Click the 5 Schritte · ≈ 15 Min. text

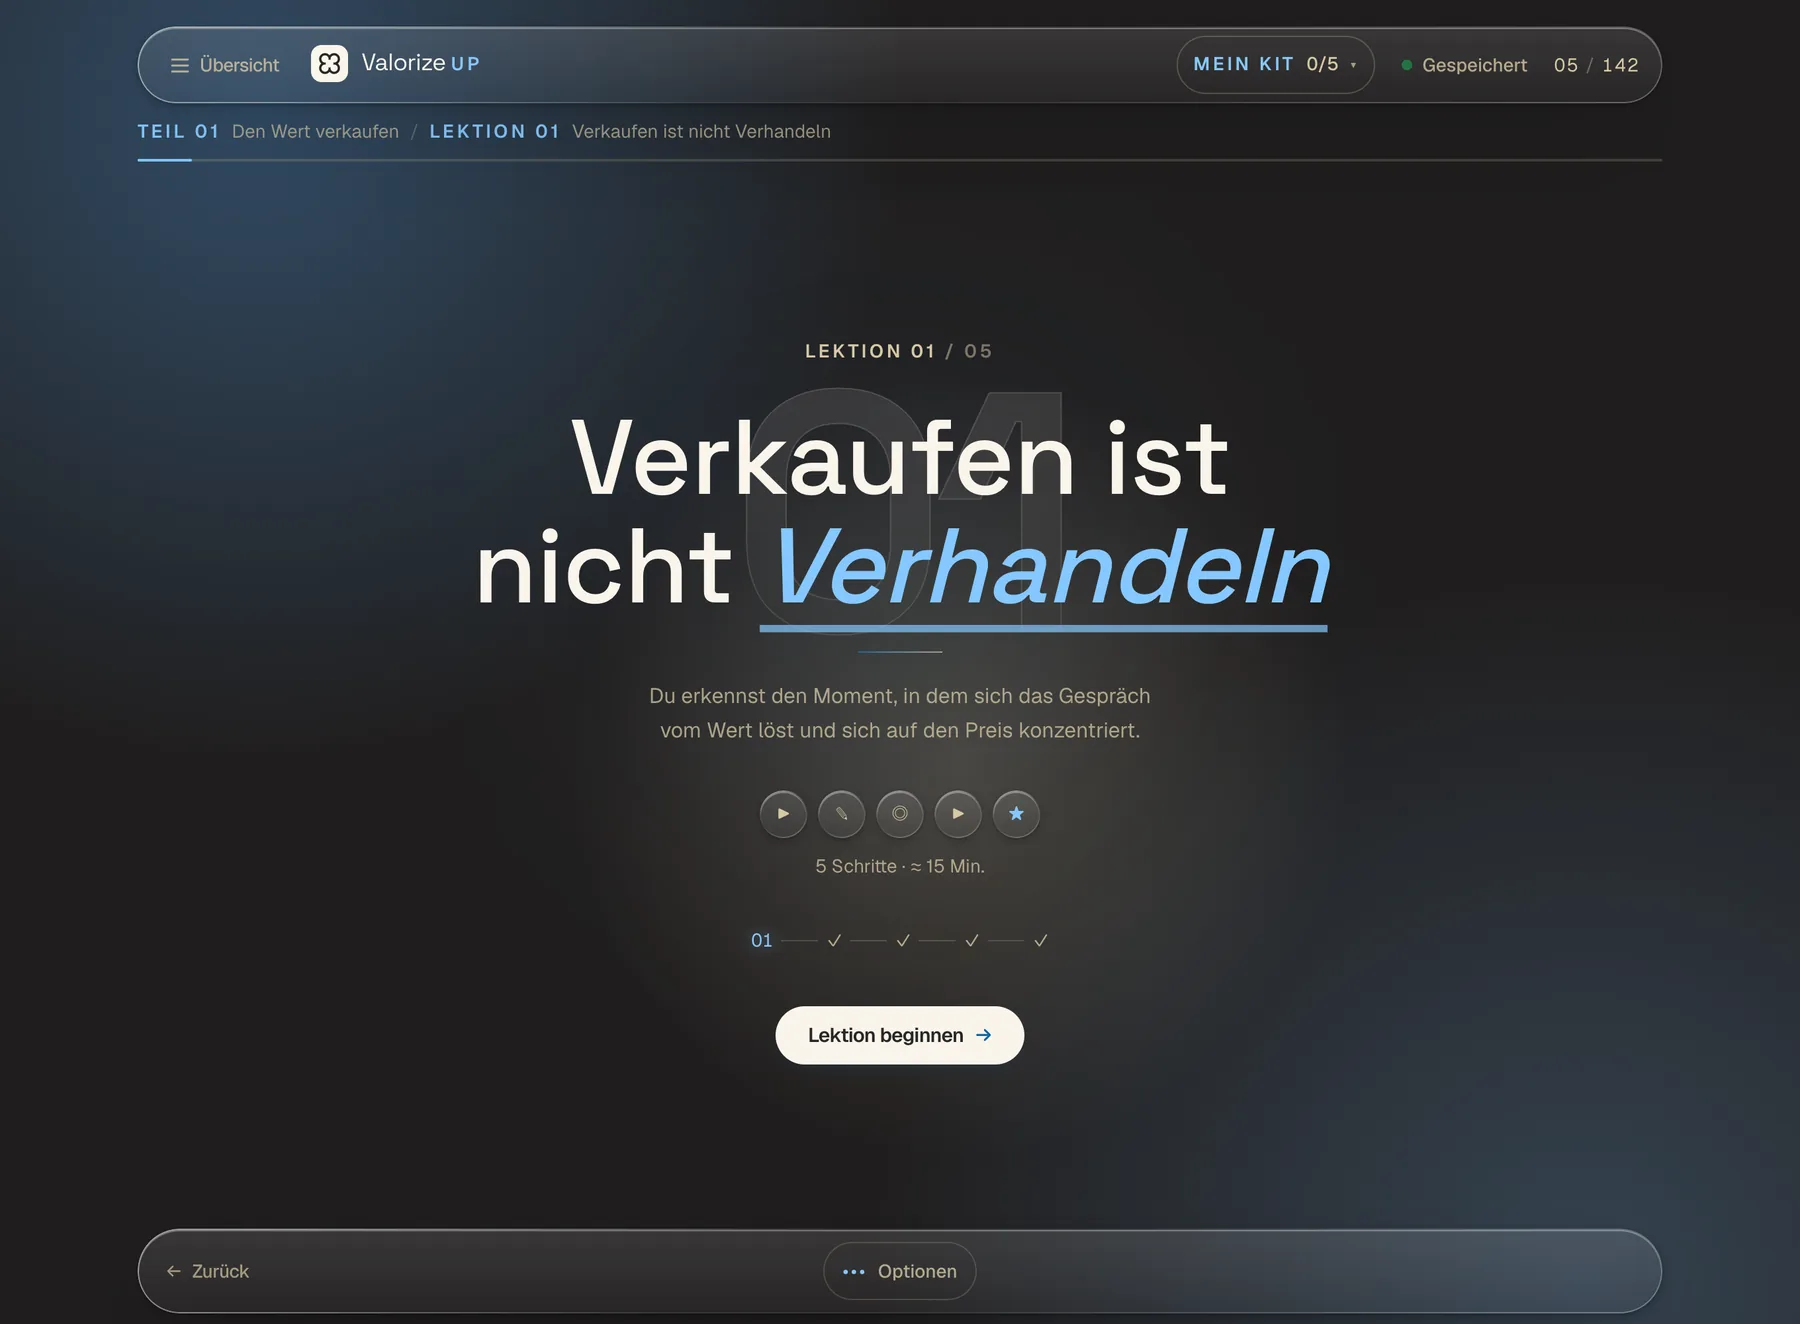[900, 866]
